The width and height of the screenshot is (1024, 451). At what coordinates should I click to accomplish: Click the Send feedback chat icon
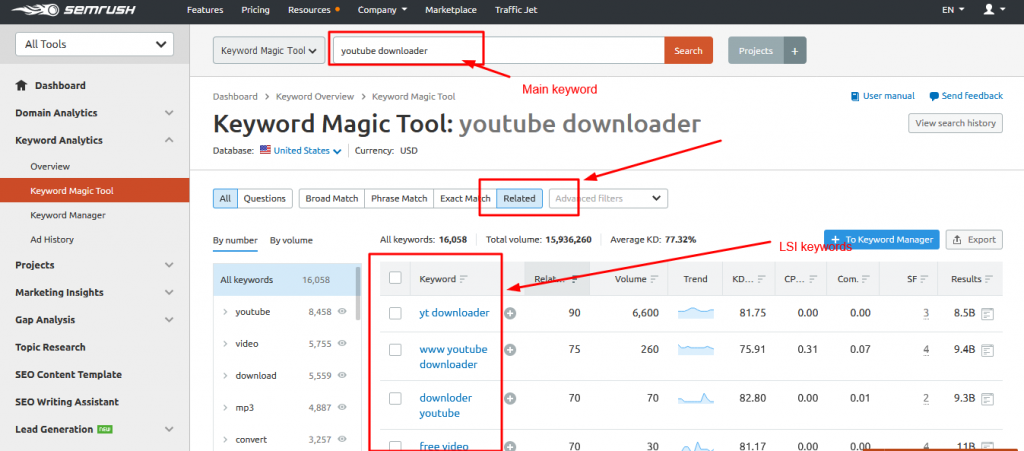point(934,96)
